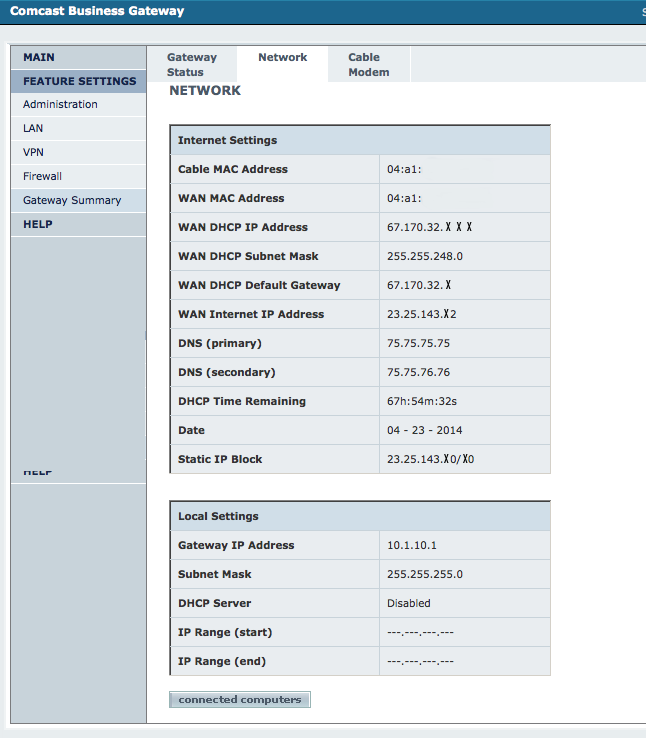Click the WAN DHCP IP Address label
Viewport: 646px width, 738px height.
pos(243,227)
